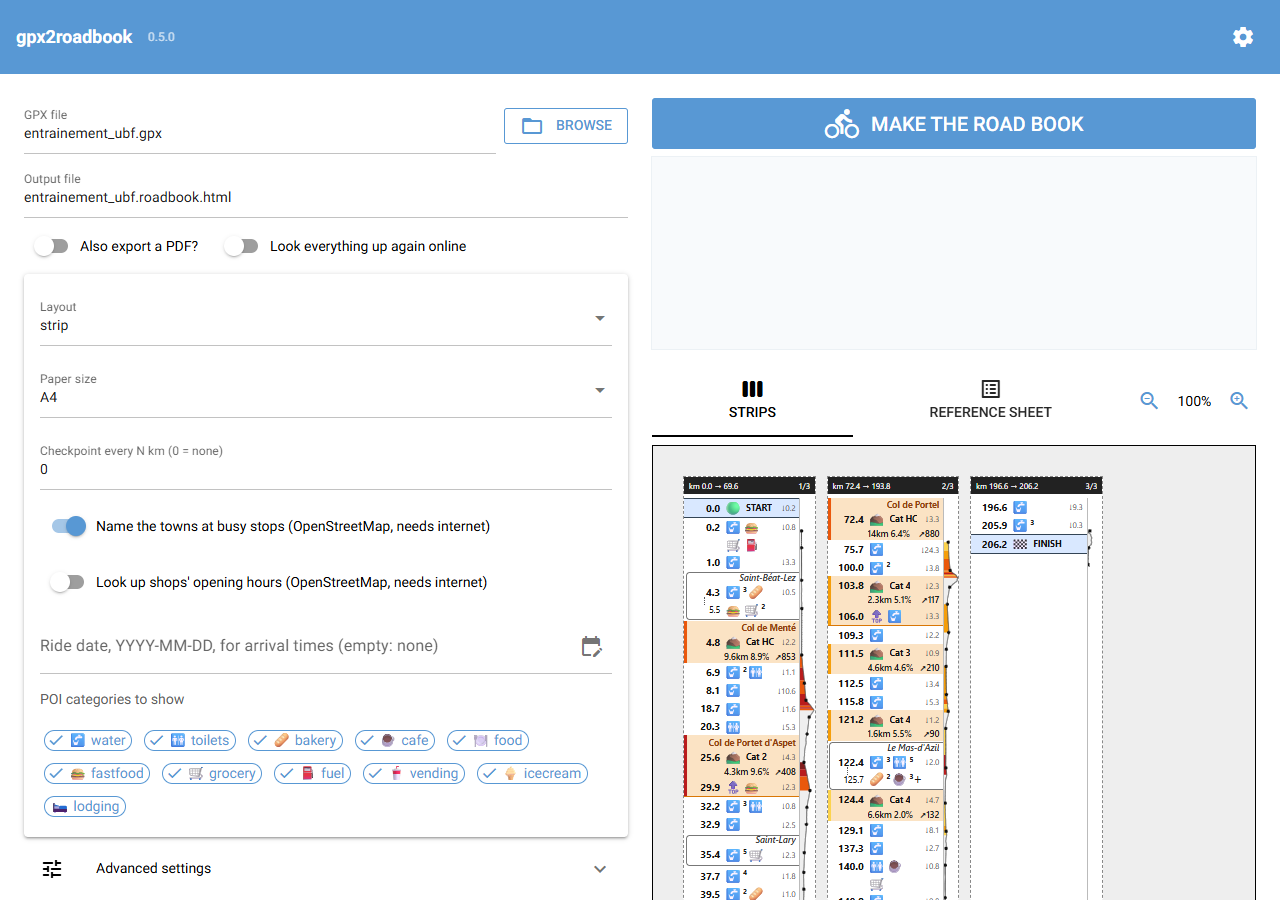Click the water icon at km 75.7

876,550
